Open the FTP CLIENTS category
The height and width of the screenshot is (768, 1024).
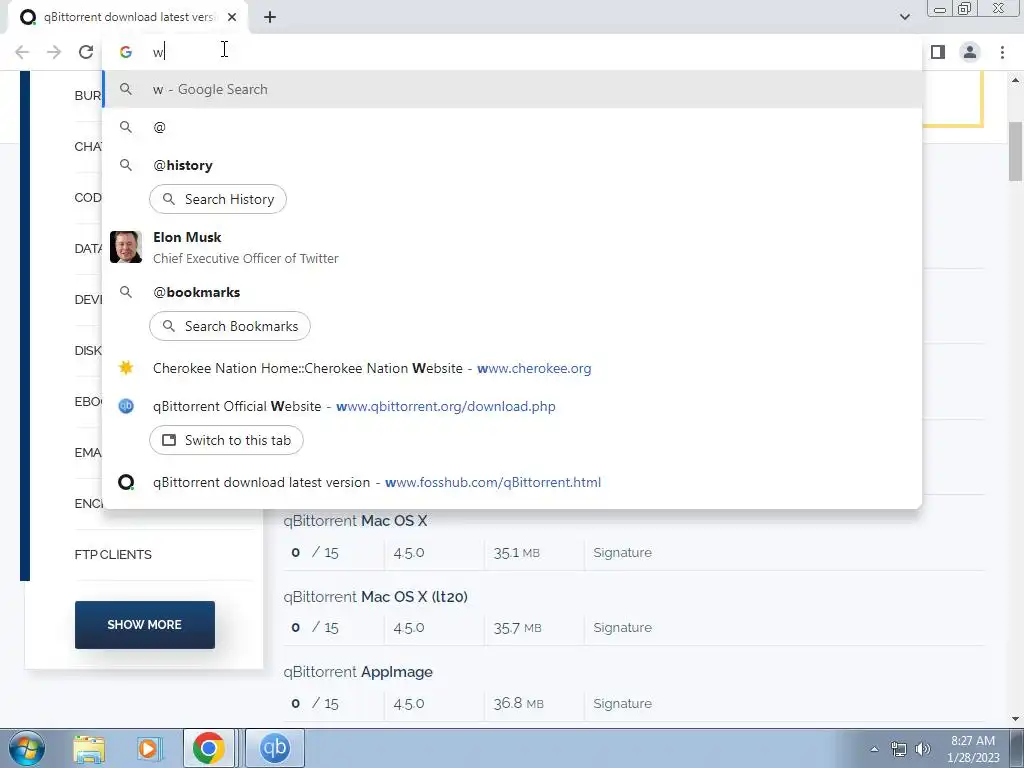(x=113, y=554)
